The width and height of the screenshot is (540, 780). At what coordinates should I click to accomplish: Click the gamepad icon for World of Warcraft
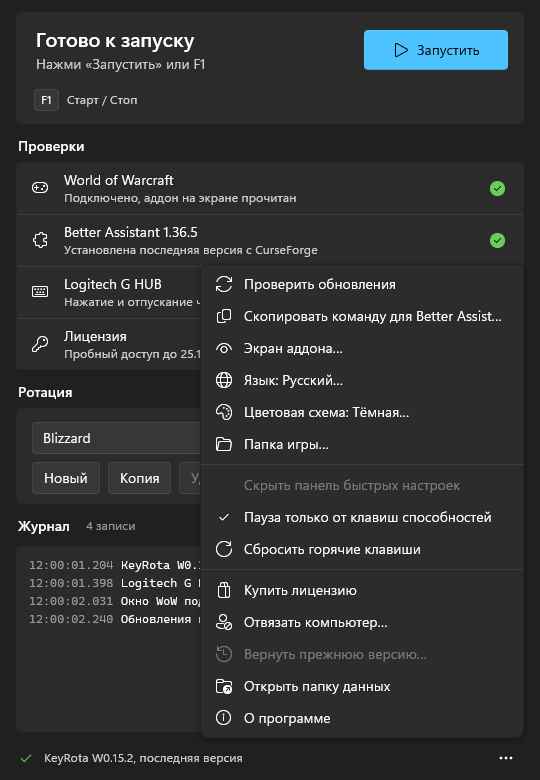40,188
